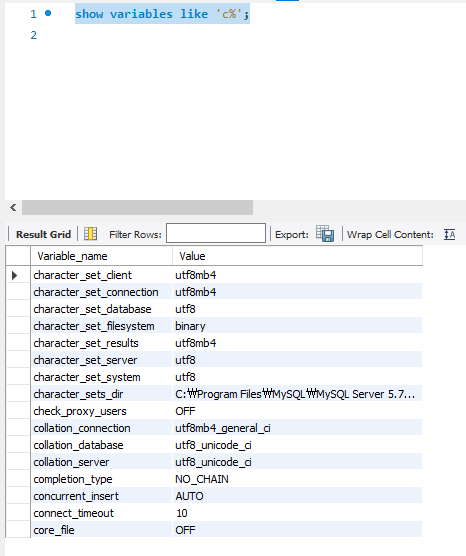
Task: Click the AUTO value cell
Action: [297, 496]
